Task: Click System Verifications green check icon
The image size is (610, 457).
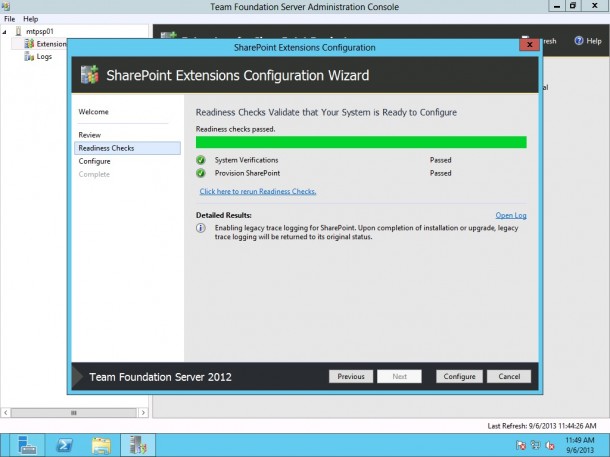Action: (x=201, y=160)
